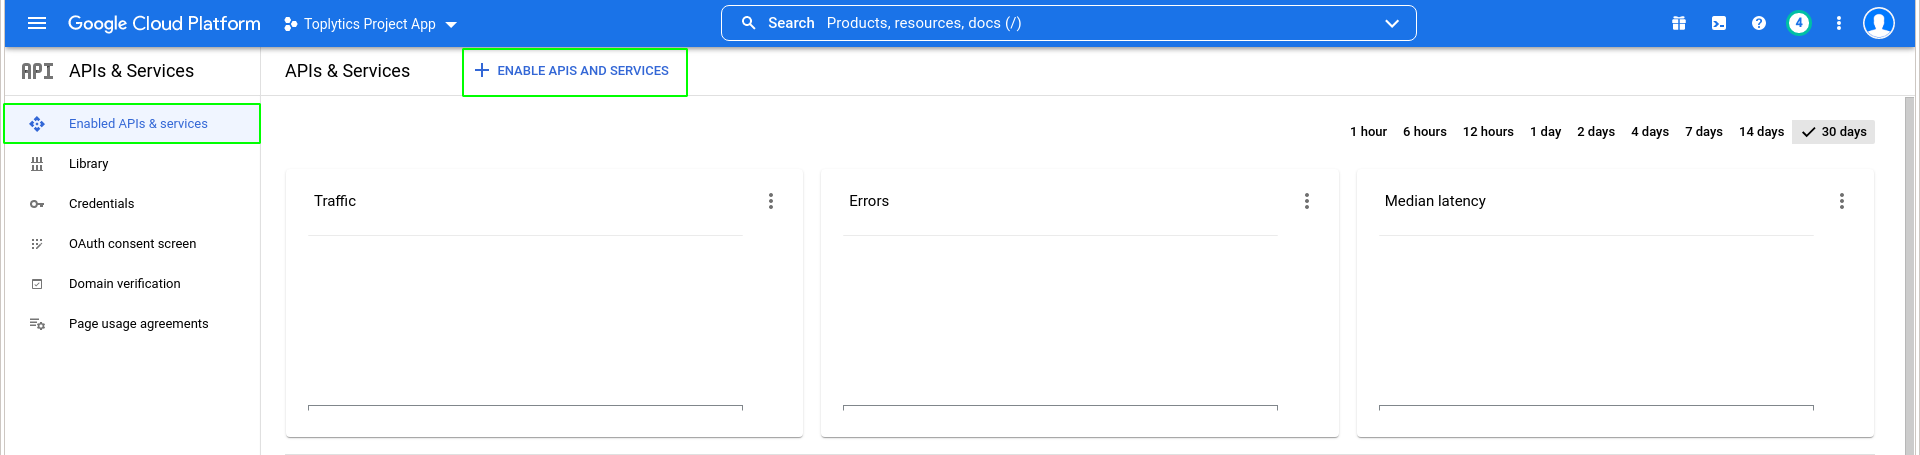1920x455 pixels.
Task: Go to Library in sidebar
Action: point(88,164)
